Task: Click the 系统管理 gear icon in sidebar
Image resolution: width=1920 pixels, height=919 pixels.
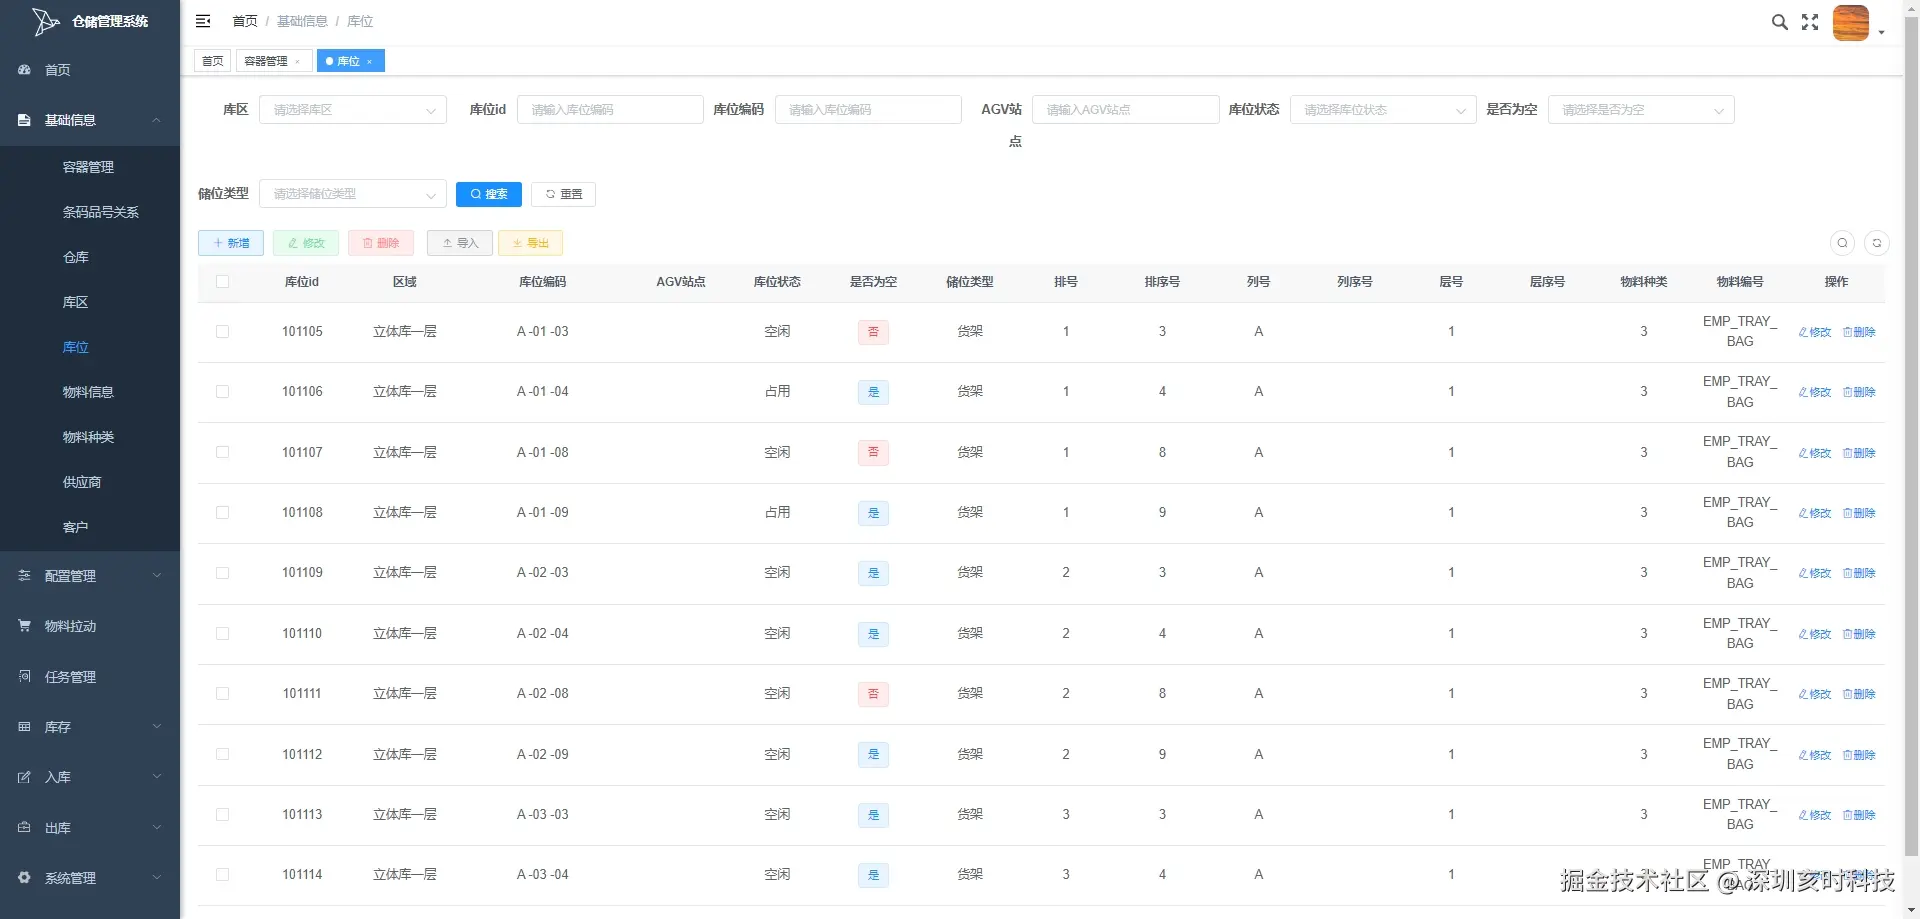Action: pos(24,878)
